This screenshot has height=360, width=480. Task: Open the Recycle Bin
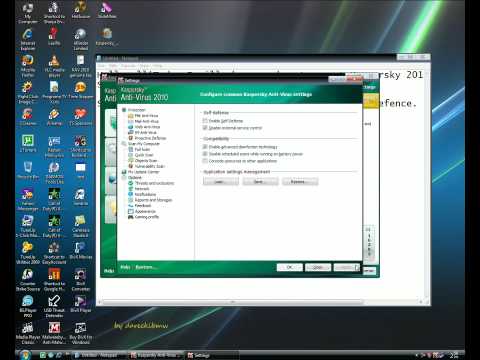click(28, 171)
